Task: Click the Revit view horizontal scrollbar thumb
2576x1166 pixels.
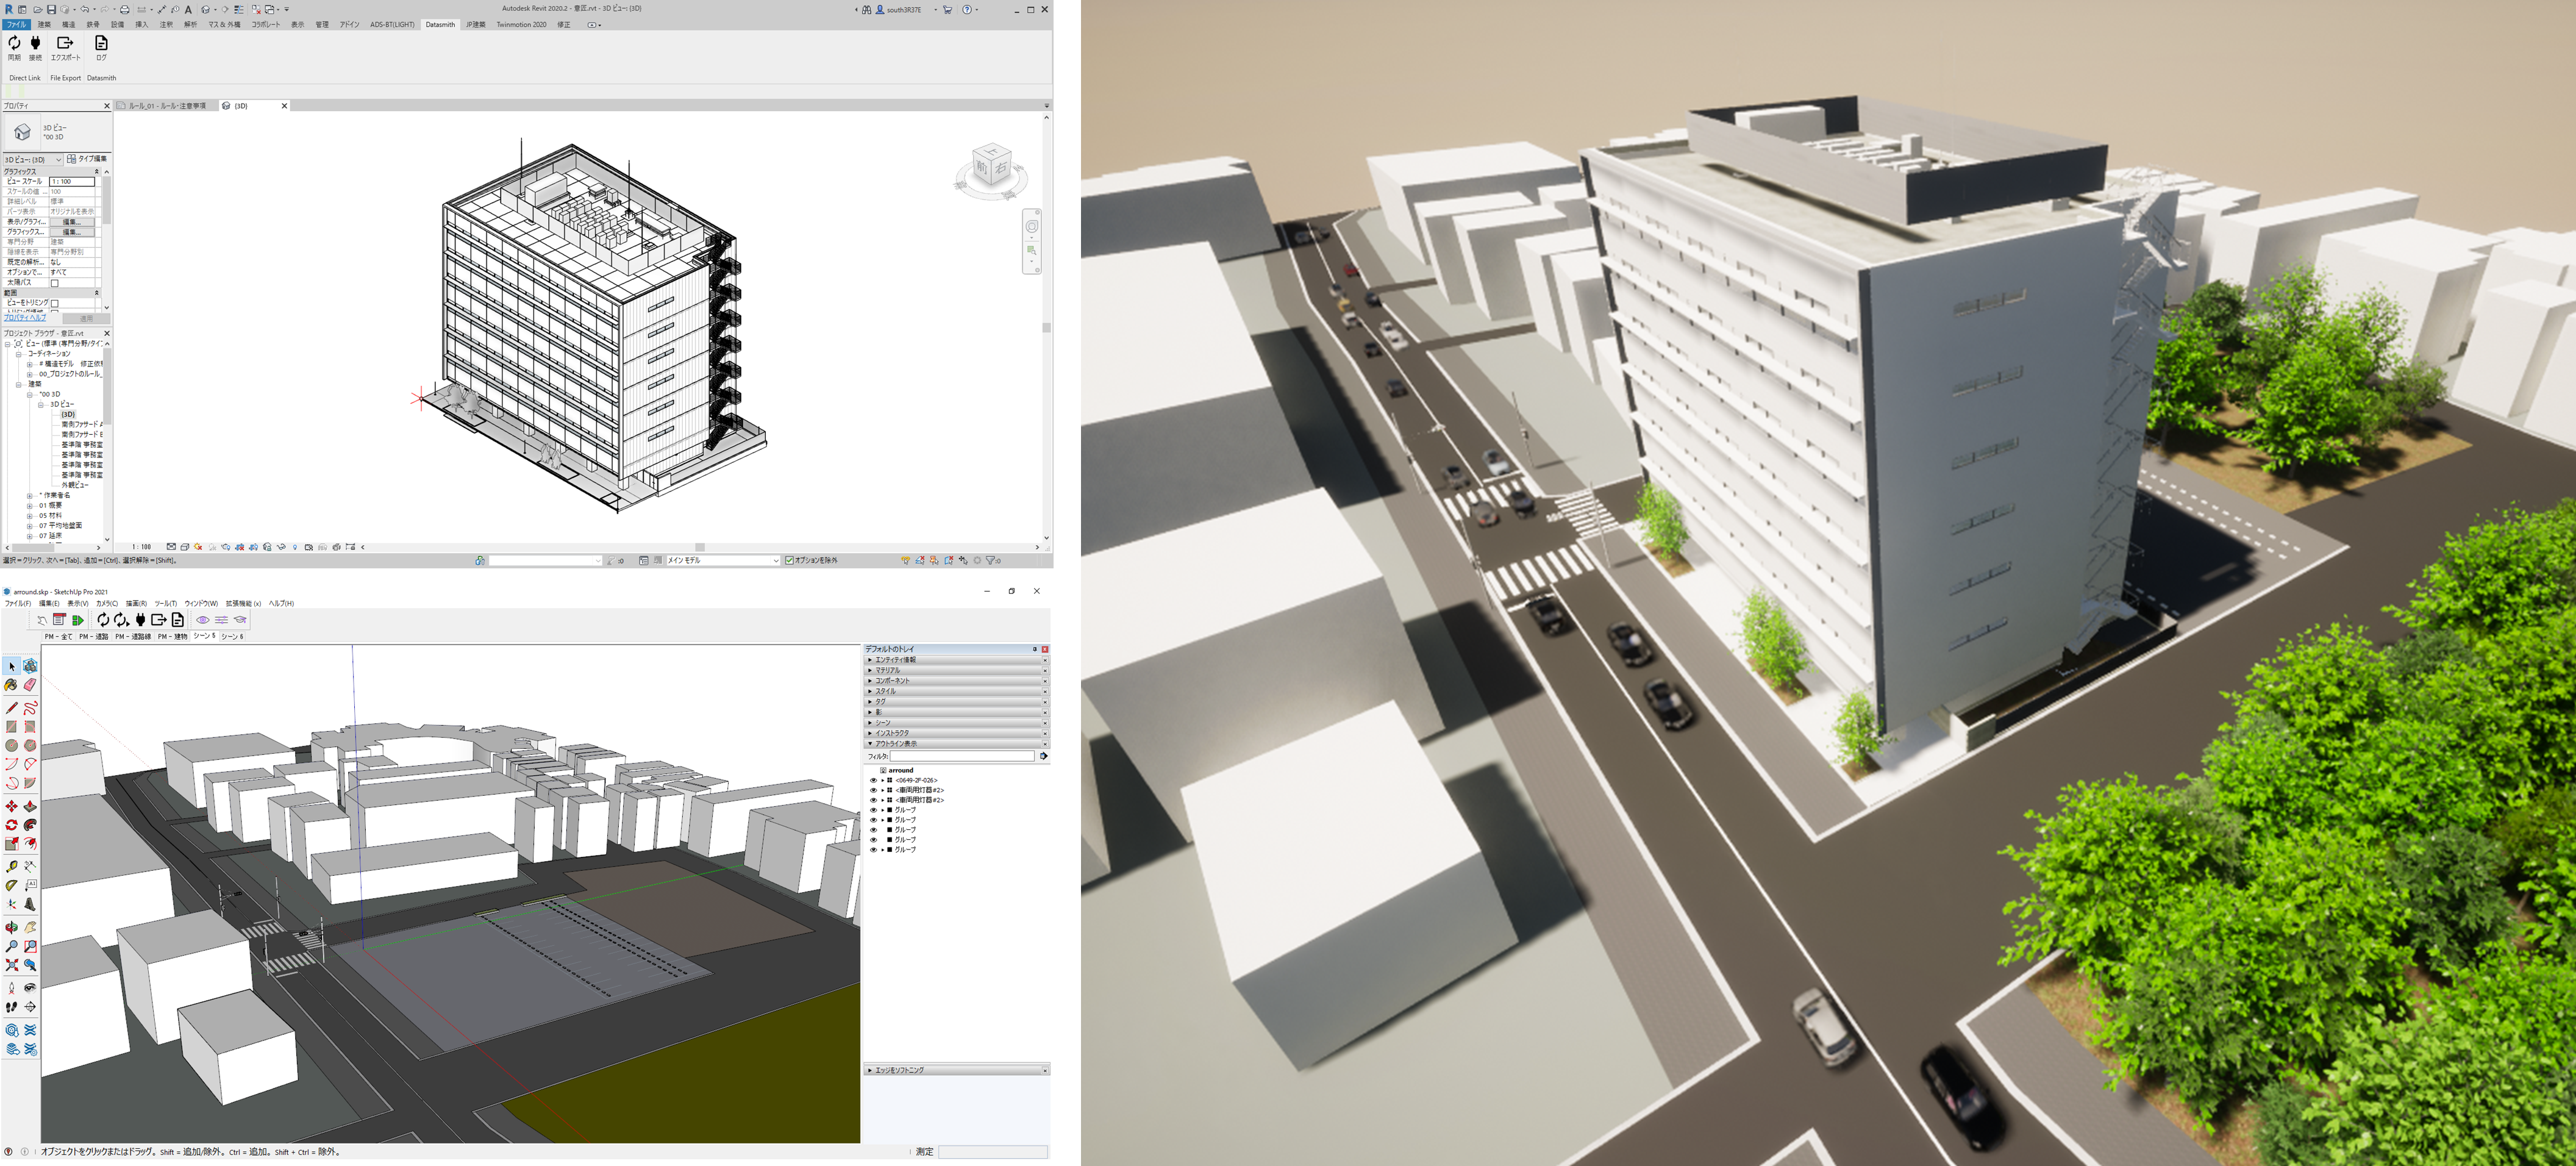Action: (700, 547)
